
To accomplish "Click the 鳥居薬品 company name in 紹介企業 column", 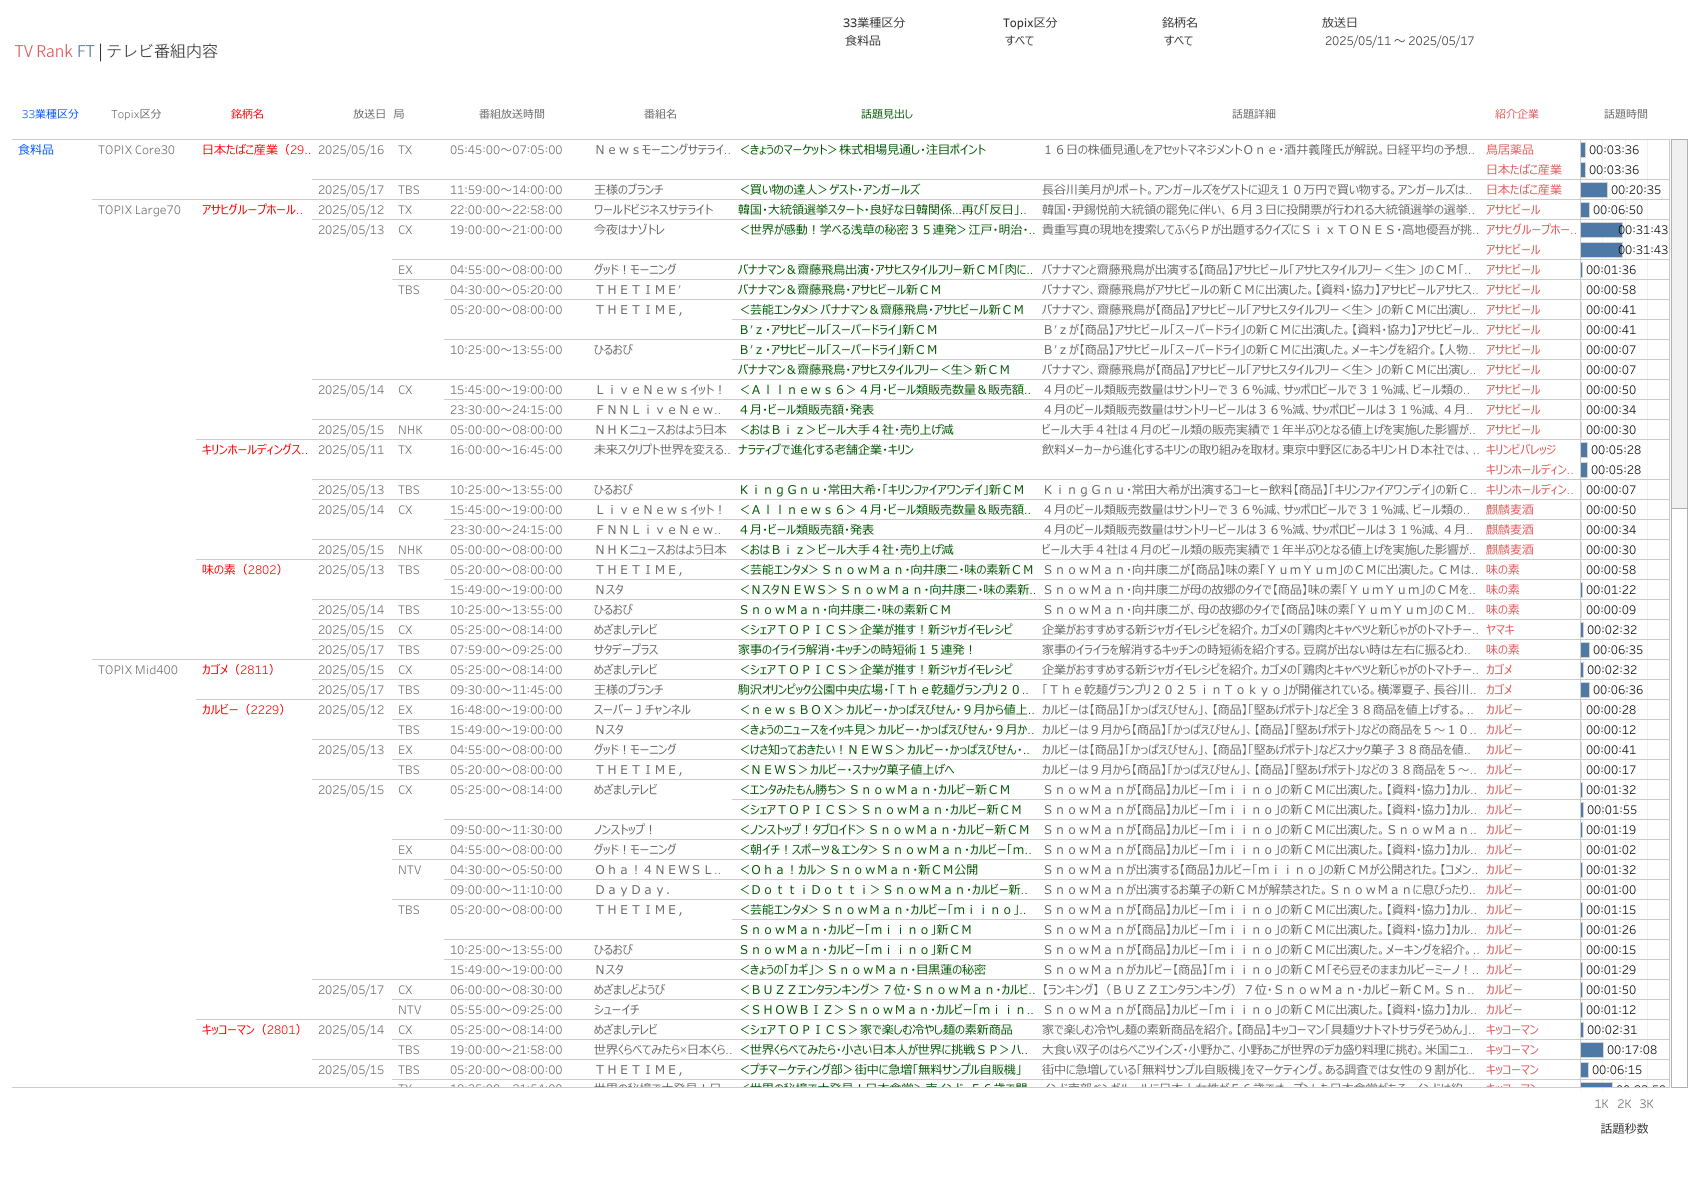I will click(1509, 150).
